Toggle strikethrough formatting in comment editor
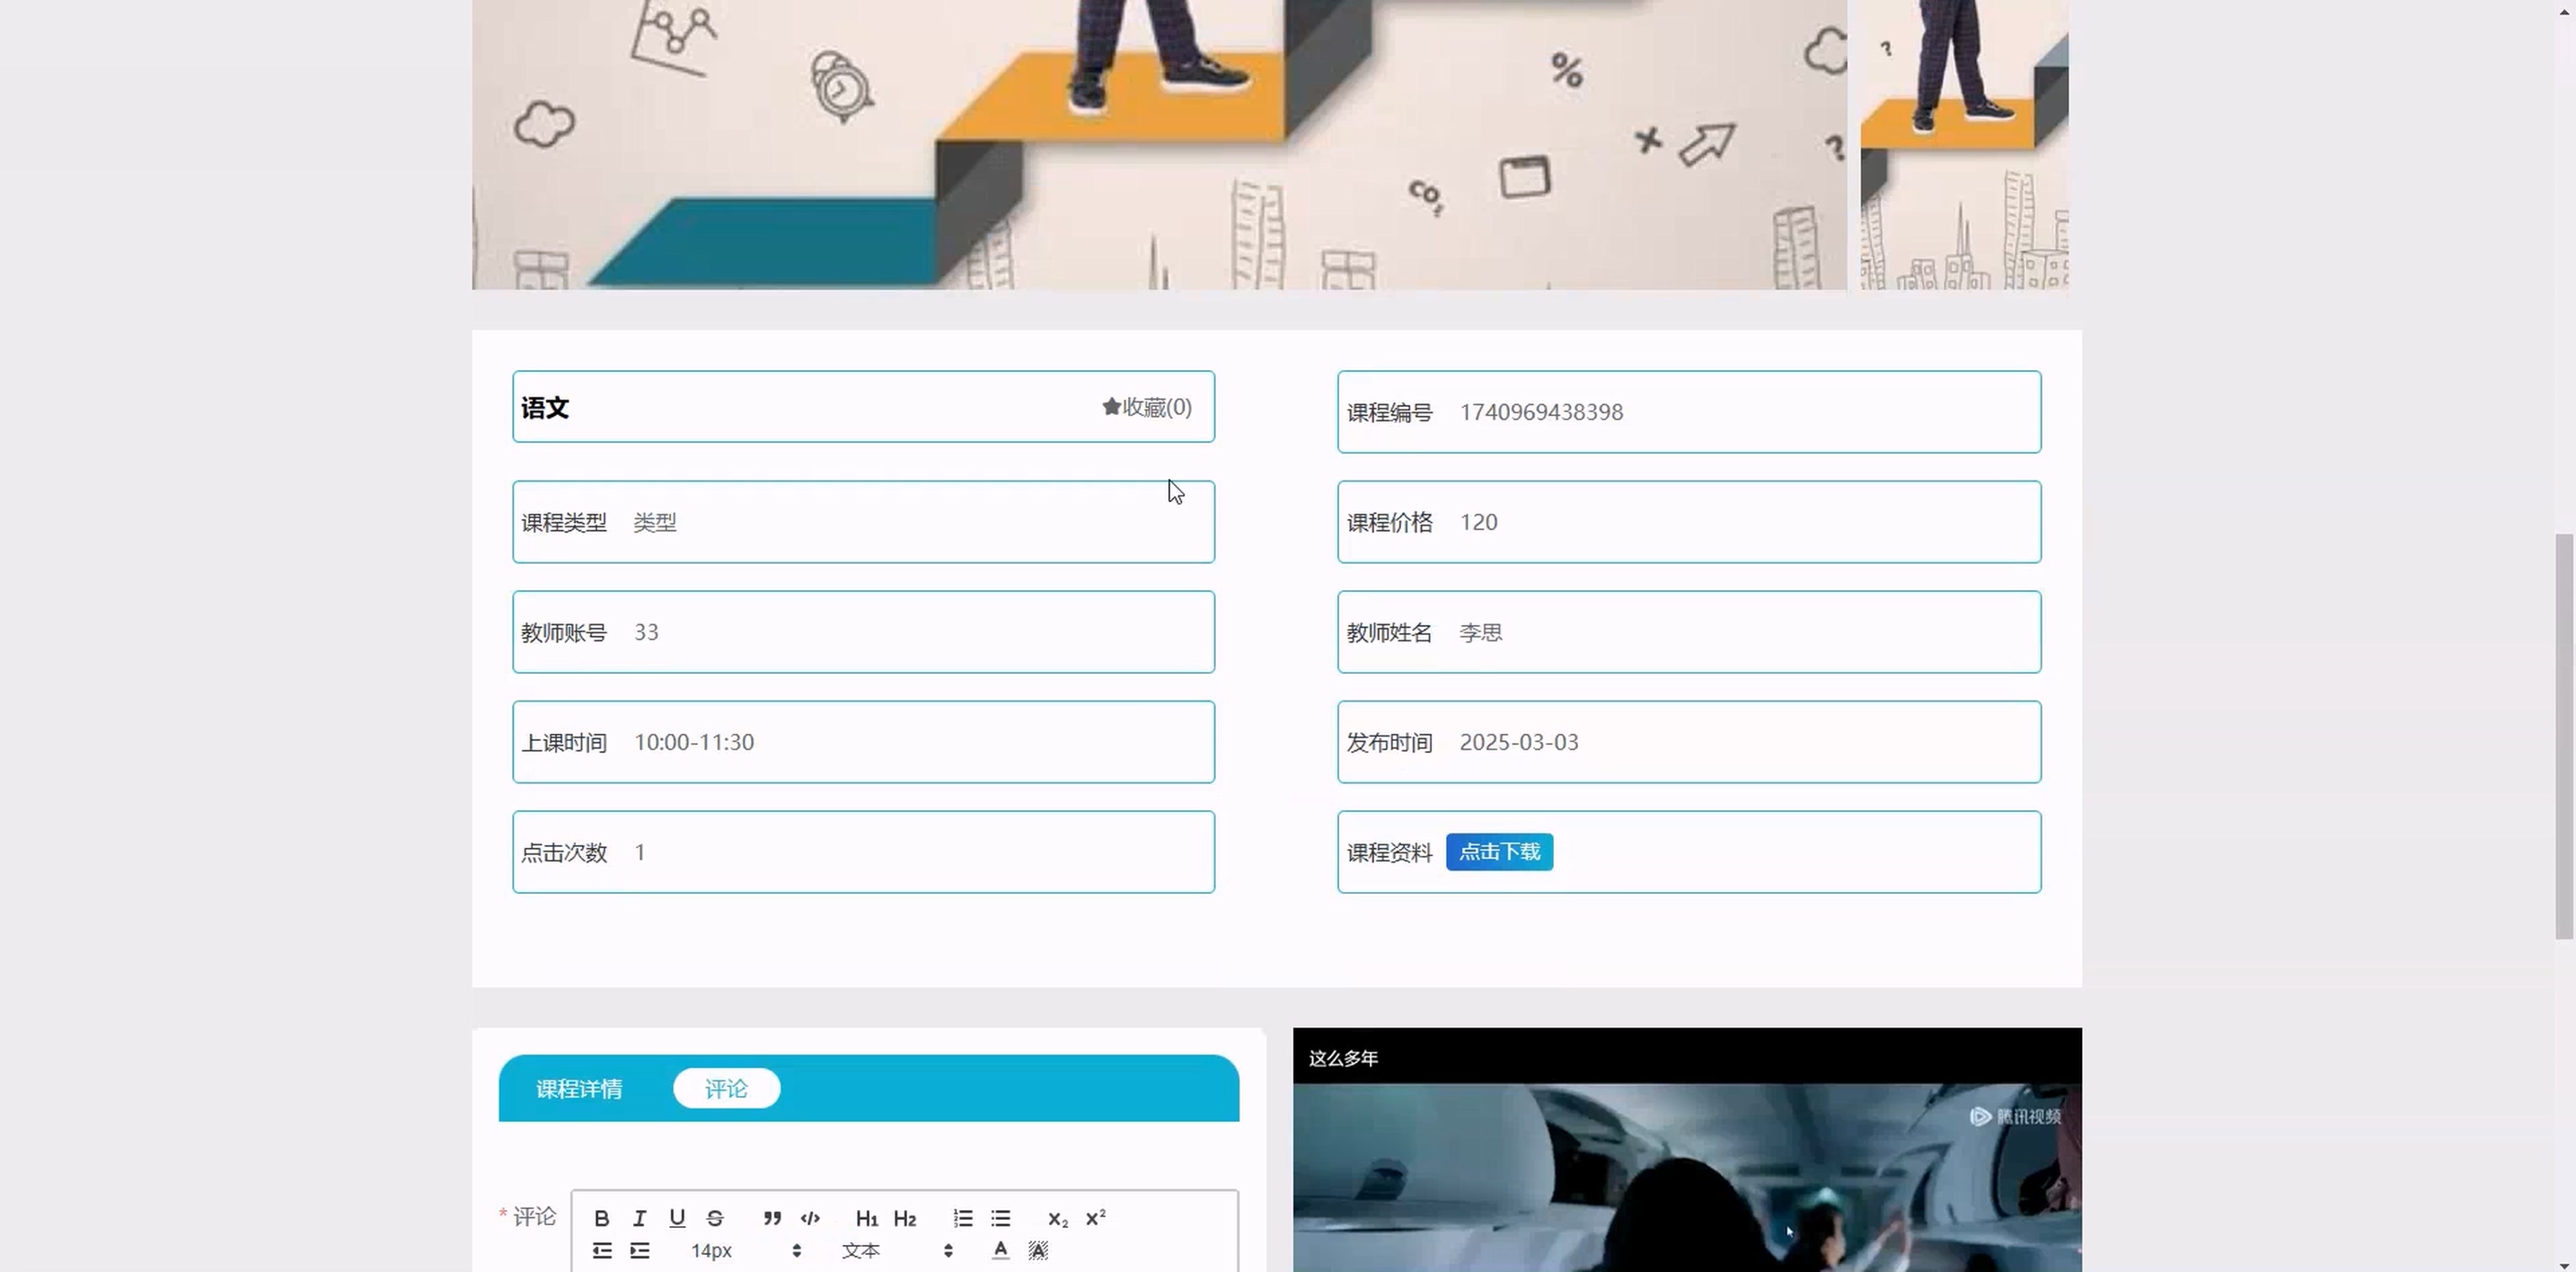The width and height of the screenshot is (2576, 1272). point(715,1218)
